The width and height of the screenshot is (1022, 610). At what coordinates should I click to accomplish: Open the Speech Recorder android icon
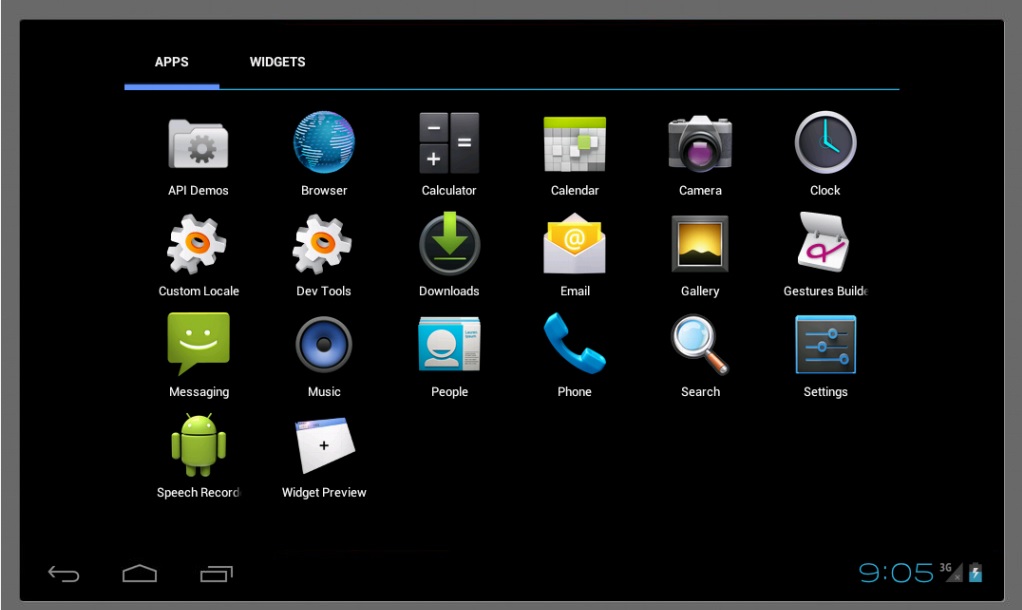(x=198, y=445)
